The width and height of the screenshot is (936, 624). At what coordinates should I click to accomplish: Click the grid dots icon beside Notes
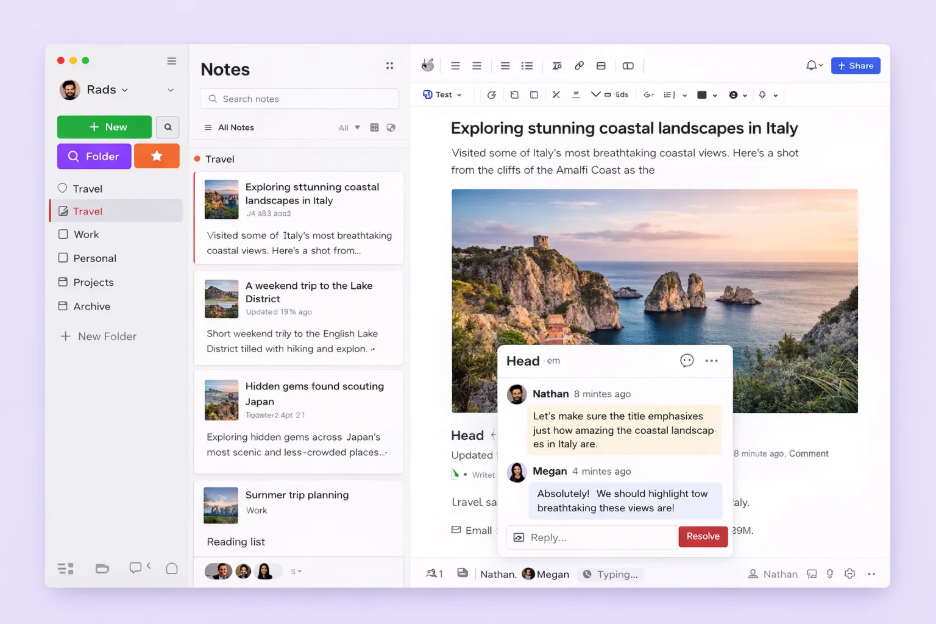pyautogui.click(x=389, y=66)
